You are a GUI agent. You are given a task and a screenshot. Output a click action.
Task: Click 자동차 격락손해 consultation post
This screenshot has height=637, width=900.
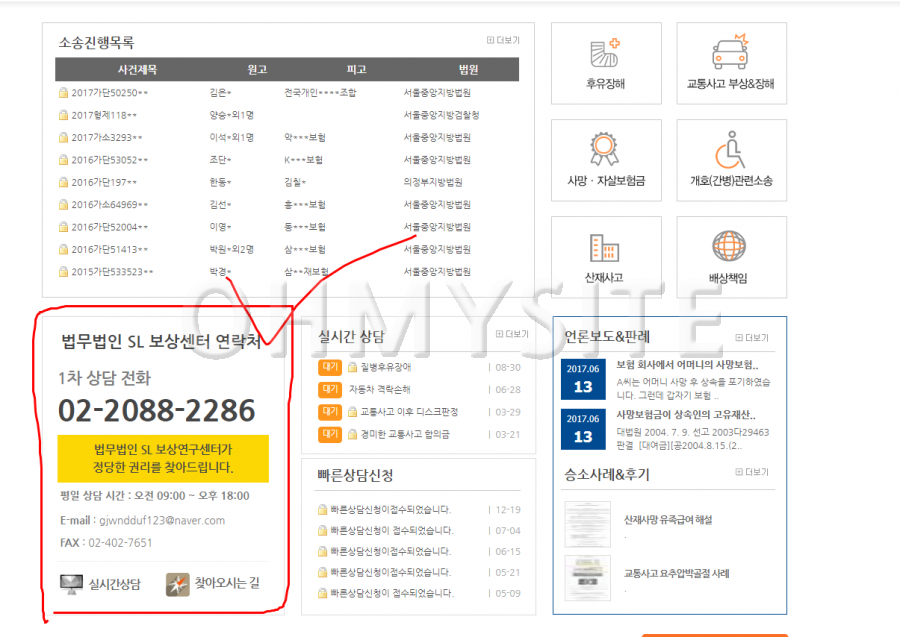[x=378, y=390]
